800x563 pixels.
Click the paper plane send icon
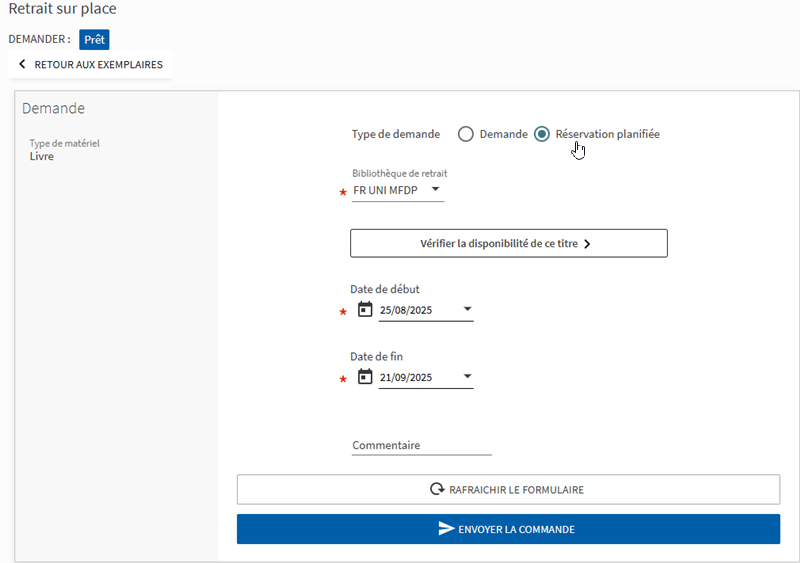pos(447,529)
